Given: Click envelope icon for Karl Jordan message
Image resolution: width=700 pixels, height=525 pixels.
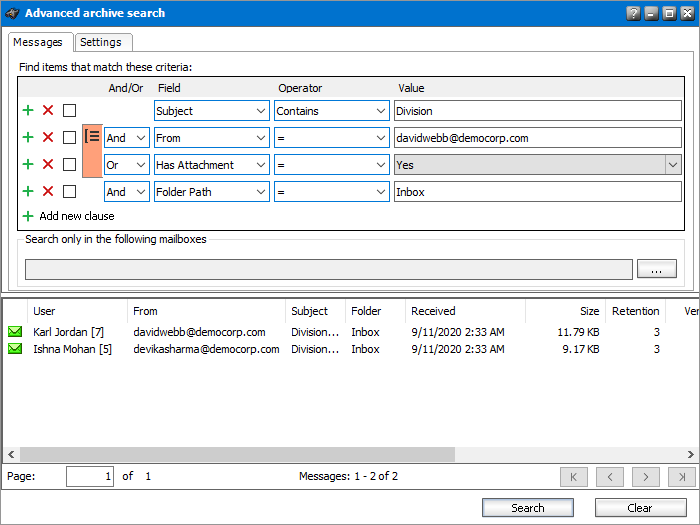Looking at the screenshot, I should coord(15,332).
